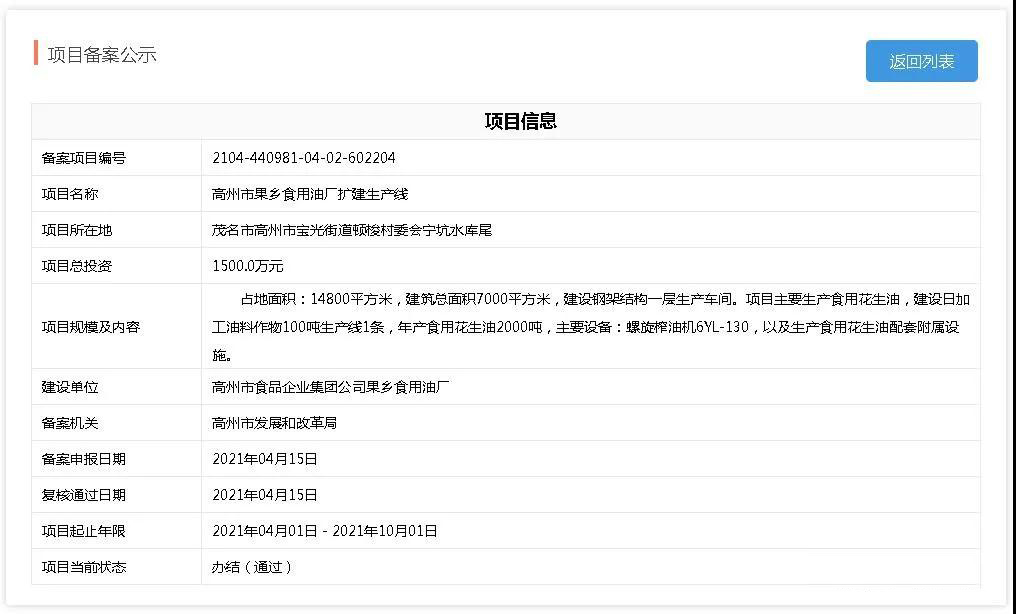Click the 备案申报日期 label cell

[x=117, y=459]
